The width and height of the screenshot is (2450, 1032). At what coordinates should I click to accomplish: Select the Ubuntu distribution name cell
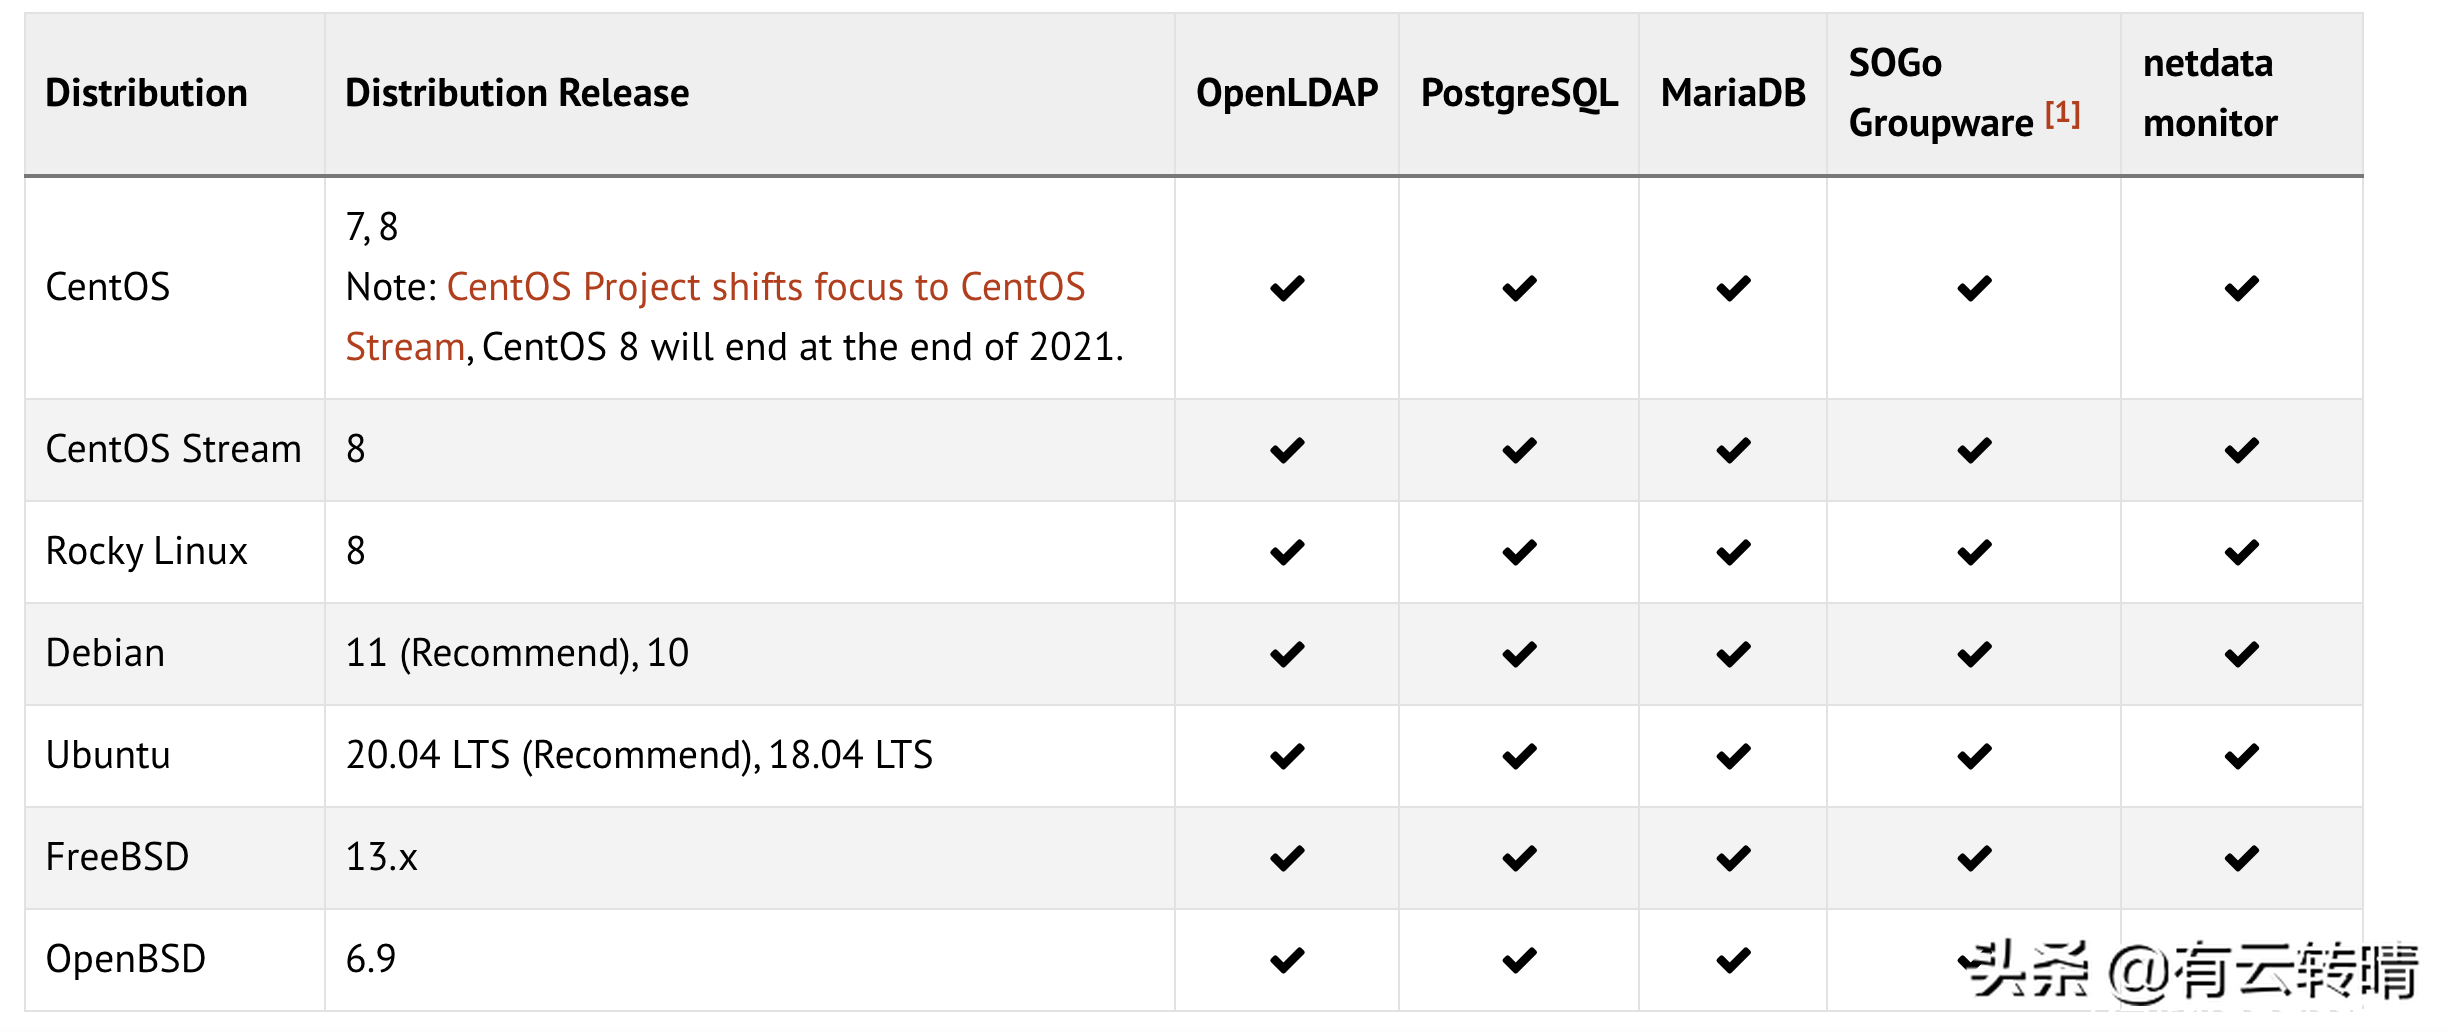(108, 756)
